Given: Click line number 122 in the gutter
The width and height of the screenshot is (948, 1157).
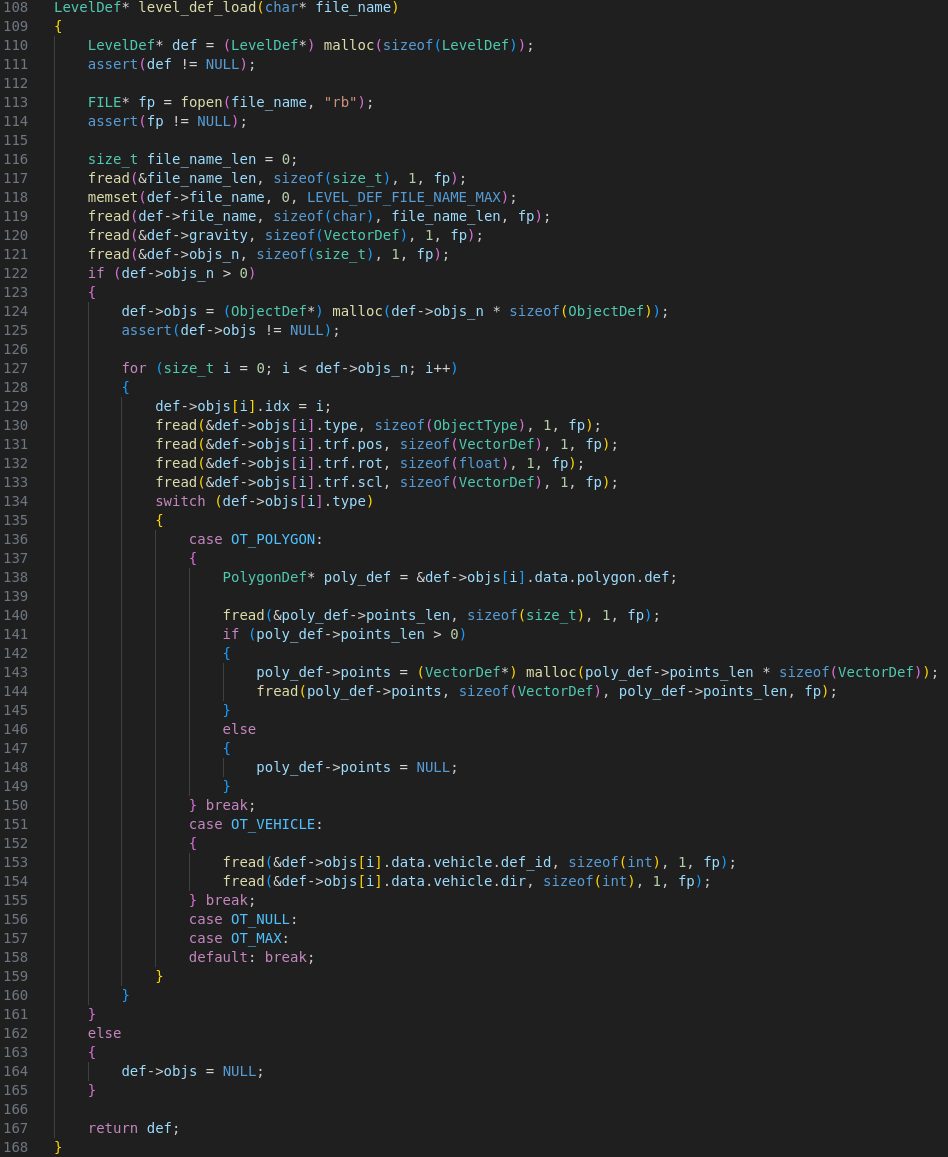Looking at the screenshot, I should (x=15, y=274).
